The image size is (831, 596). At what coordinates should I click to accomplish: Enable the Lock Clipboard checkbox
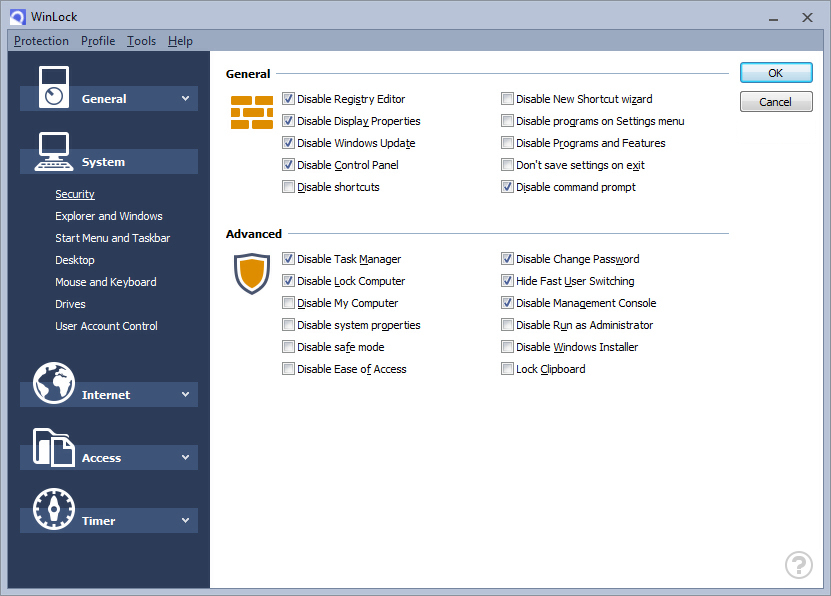(508, 369)
